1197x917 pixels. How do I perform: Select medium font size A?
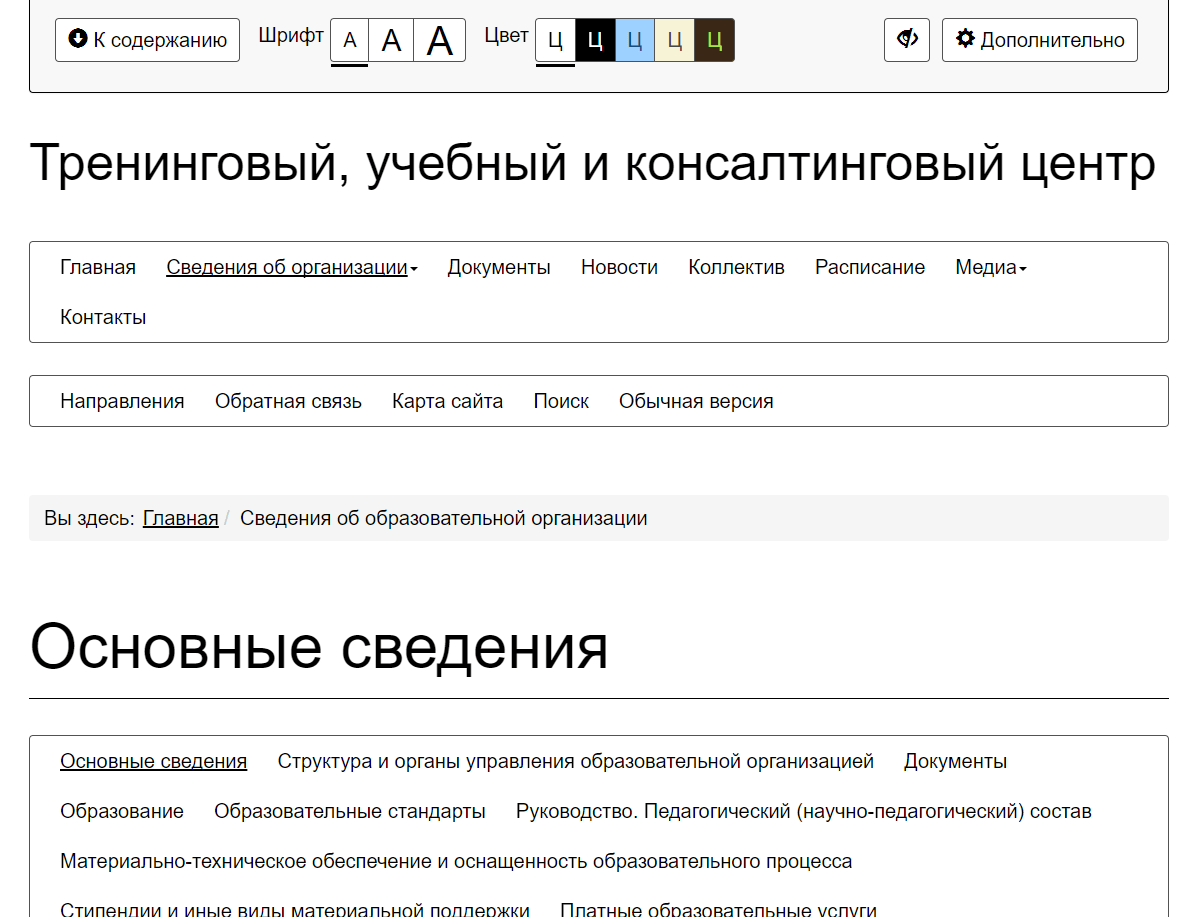pos(391,41)
